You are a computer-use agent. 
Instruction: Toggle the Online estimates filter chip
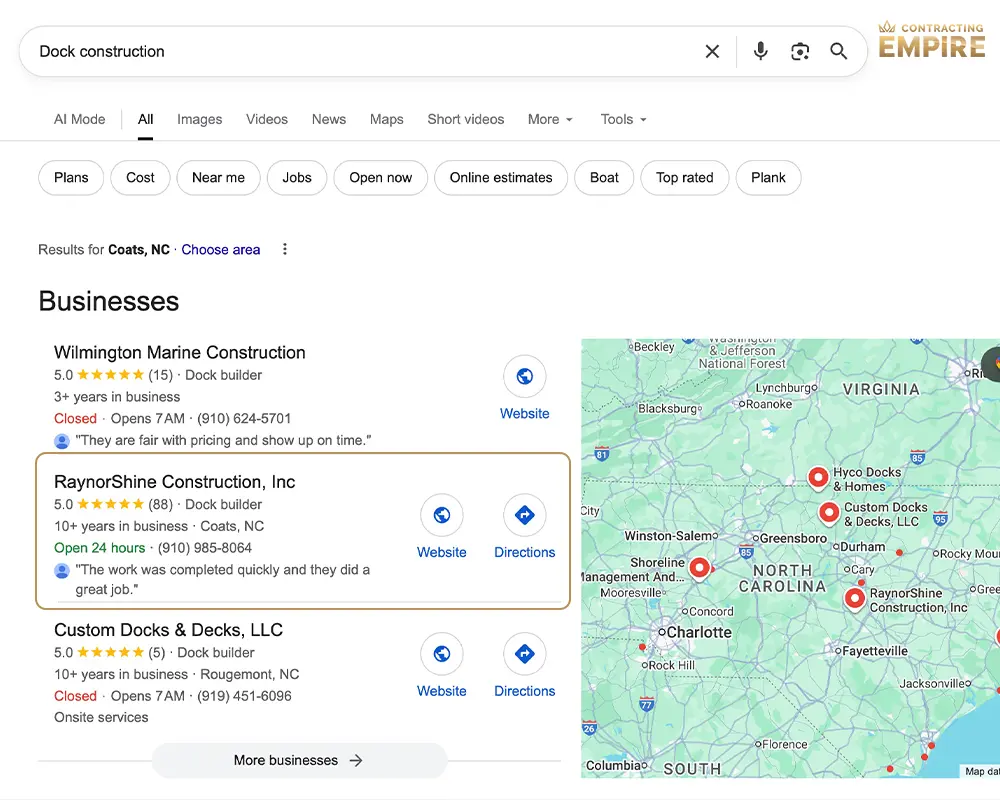(x=501, y=177)
